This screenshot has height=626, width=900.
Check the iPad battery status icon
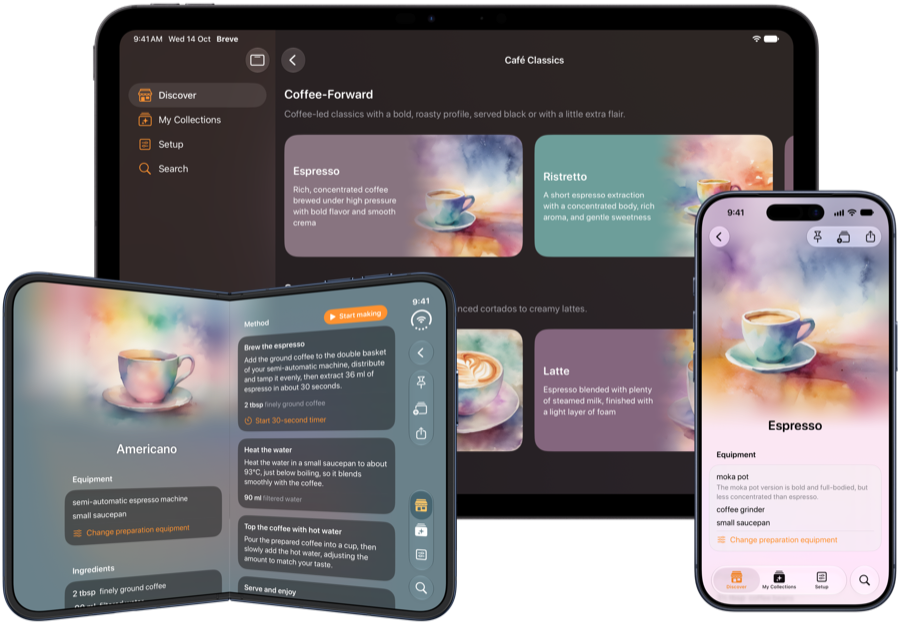771,38
